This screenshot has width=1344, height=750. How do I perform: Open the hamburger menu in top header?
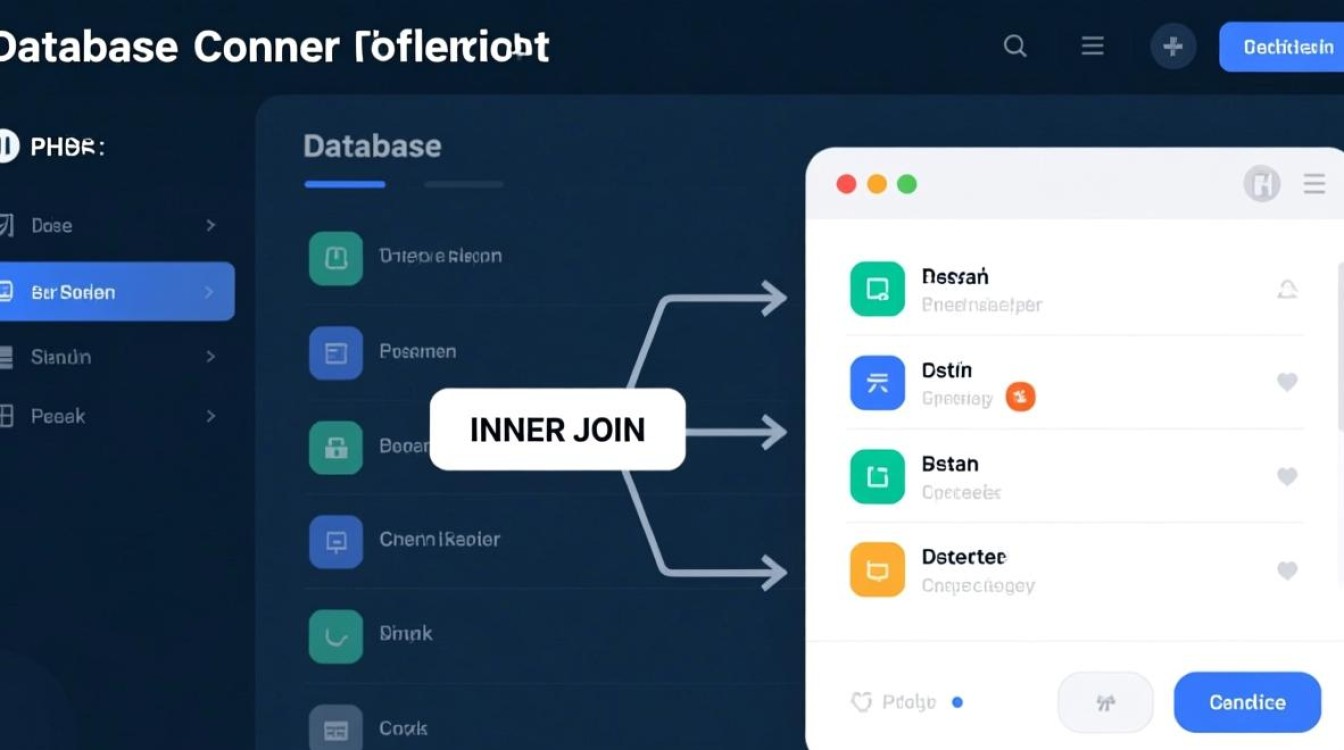(x=1092, y=46)
